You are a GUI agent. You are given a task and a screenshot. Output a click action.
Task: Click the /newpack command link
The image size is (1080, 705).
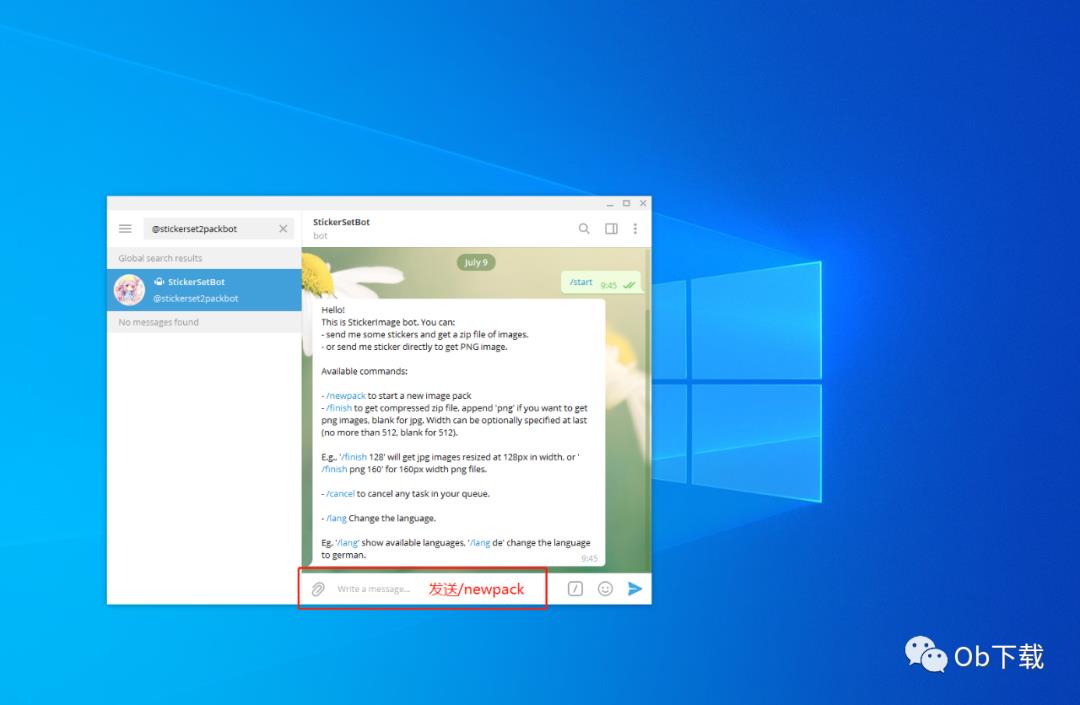point(346,396)
